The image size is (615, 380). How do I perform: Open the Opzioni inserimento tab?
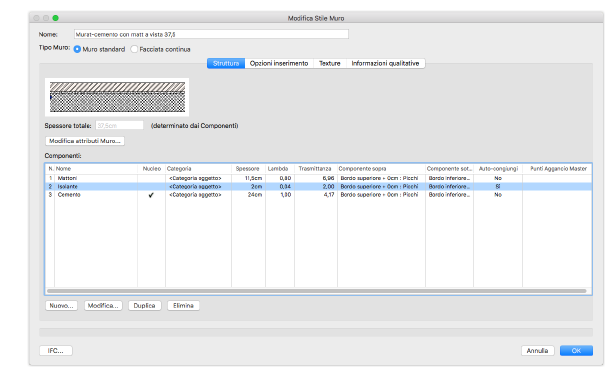(x=279, y=64)
